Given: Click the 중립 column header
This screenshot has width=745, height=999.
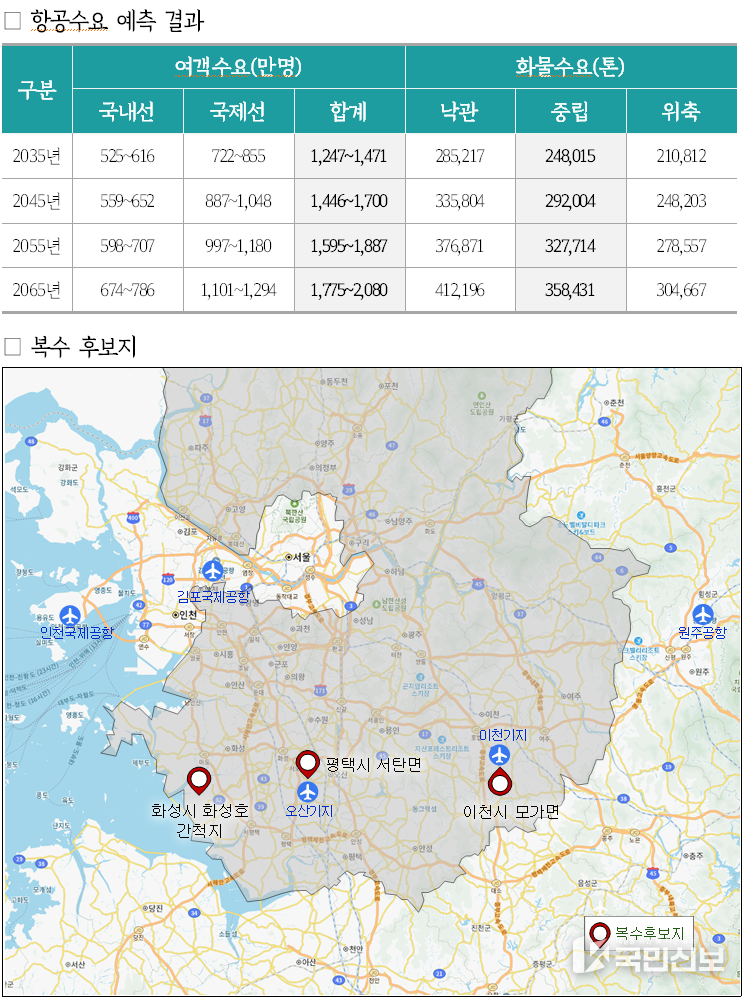Looking at the screenshot, I should [x=570, y=111].
